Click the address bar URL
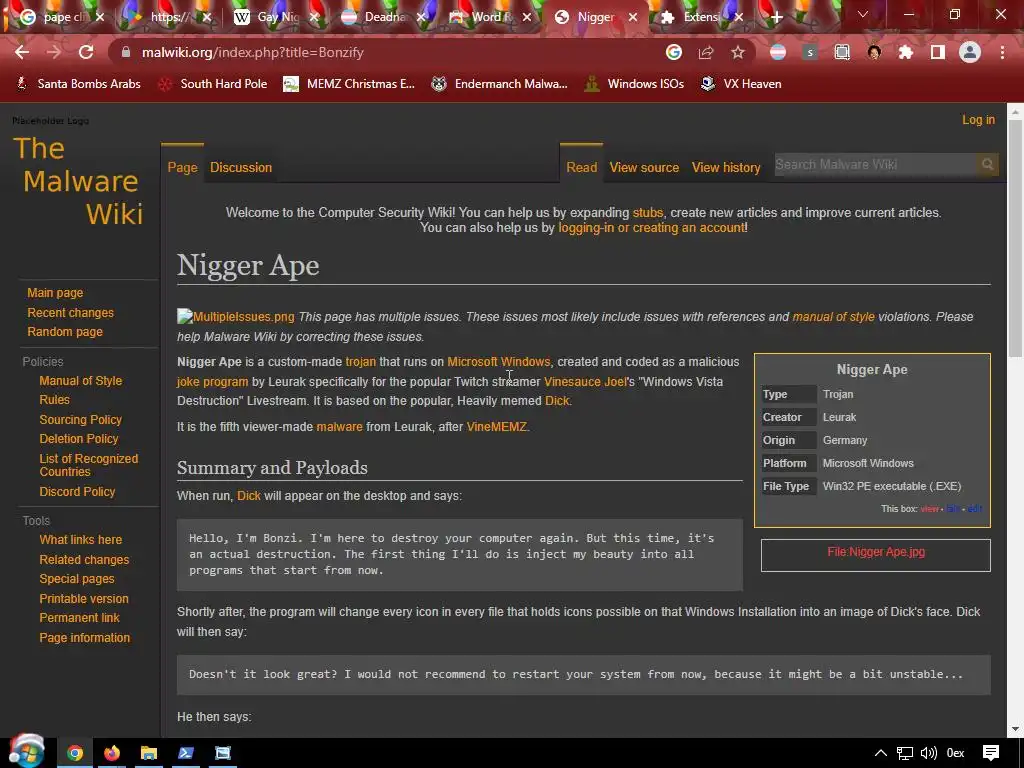The height and width of the screenshot is (768, 1024). point(253,52)
